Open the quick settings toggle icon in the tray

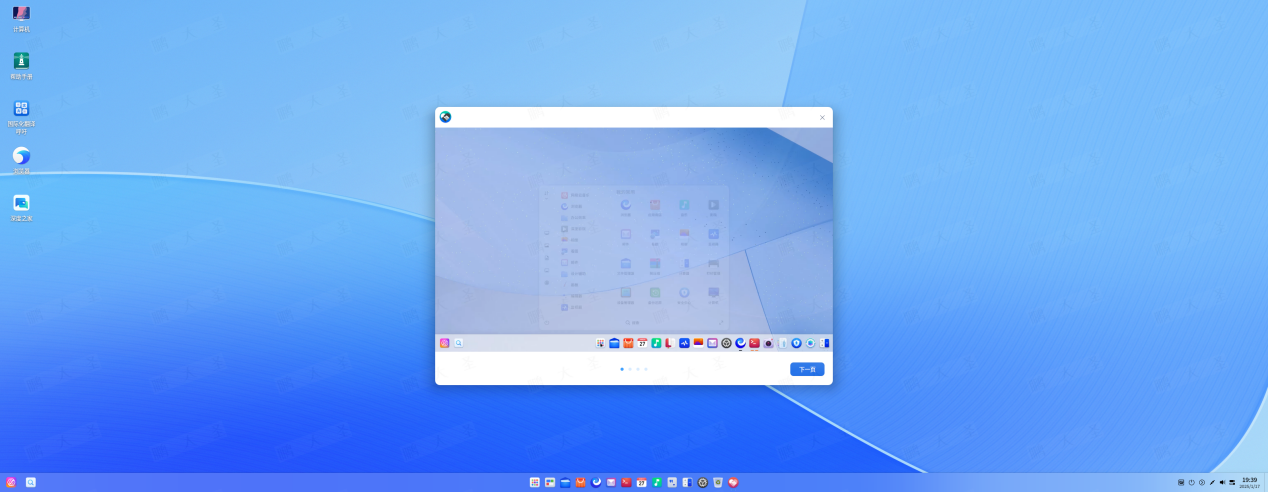[x=1232, y=482]
